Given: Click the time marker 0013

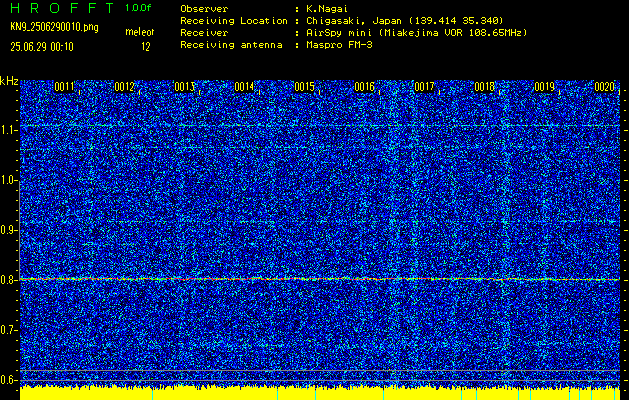Looking at the screenshot, I should coord(185,87).
